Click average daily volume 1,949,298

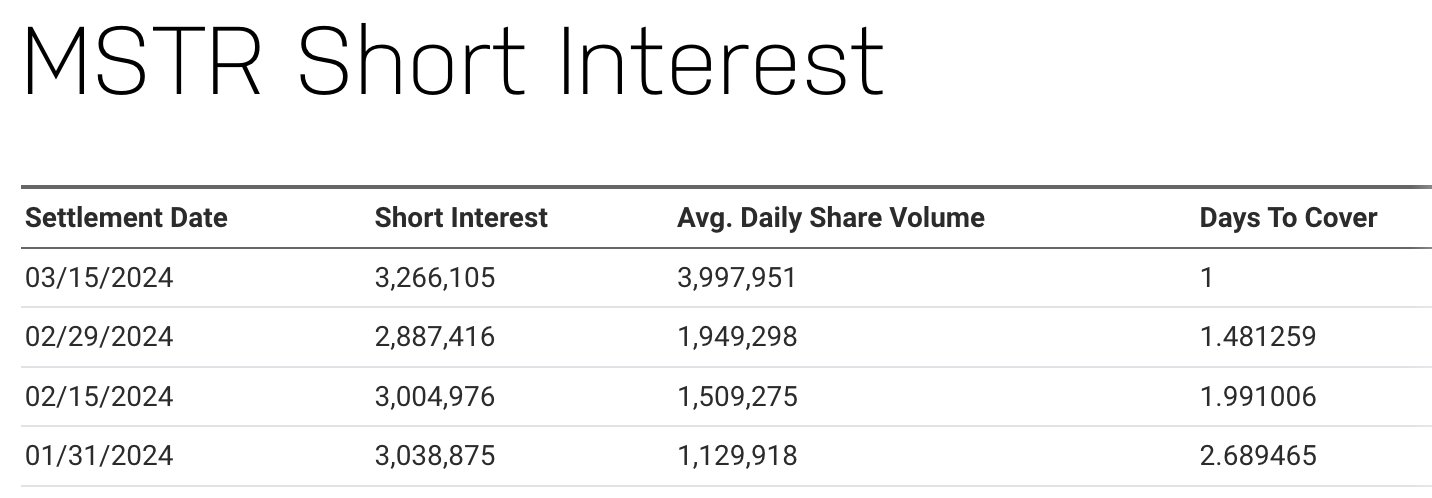point(737,337)
